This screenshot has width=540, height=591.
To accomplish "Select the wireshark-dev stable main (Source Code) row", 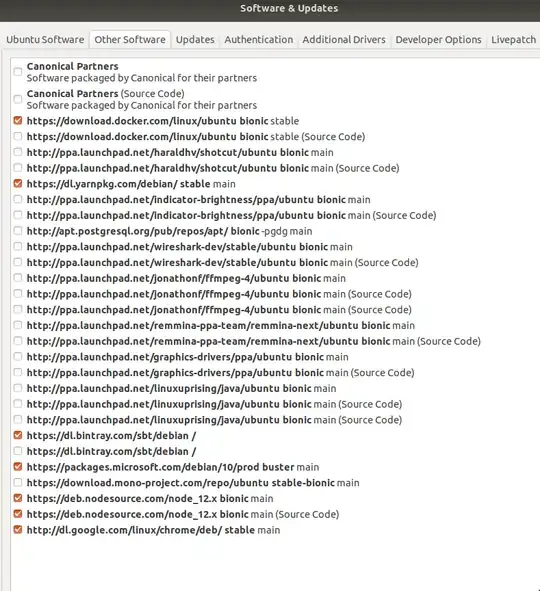I will tap(222, 262).
